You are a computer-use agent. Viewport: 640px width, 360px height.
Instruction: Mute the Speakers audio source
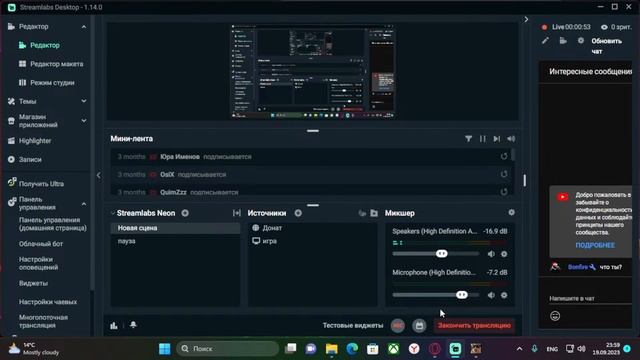tap(491, 254)
